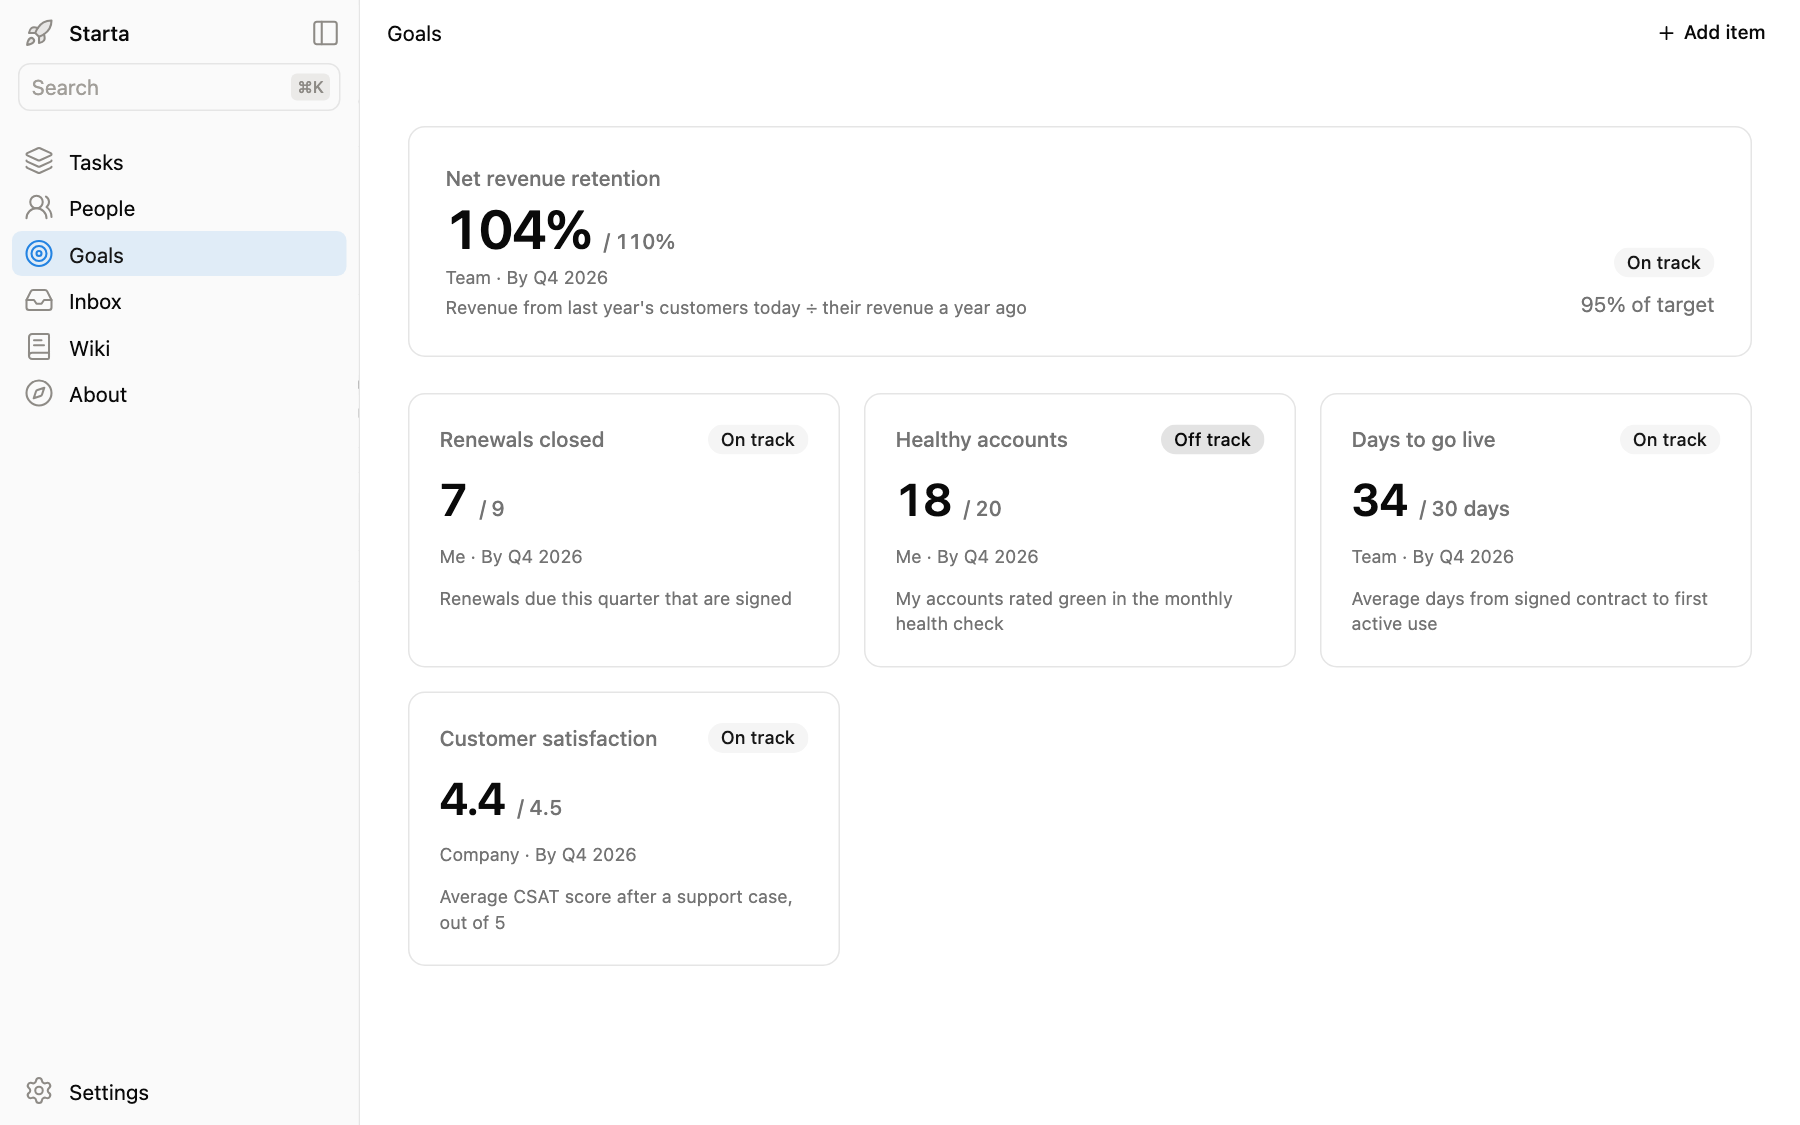The image size is (1800, 1125).
Task: Click the Goals target icon
Action: click(x=39, y=254)
